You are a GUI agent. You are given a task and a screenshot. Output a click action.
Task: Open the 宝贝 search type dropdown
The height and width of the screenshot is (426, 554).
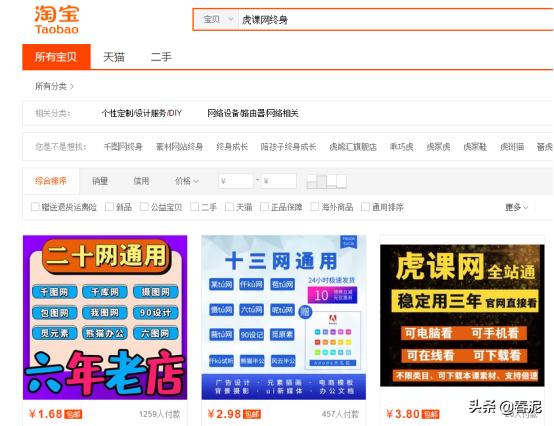(218, 20)
